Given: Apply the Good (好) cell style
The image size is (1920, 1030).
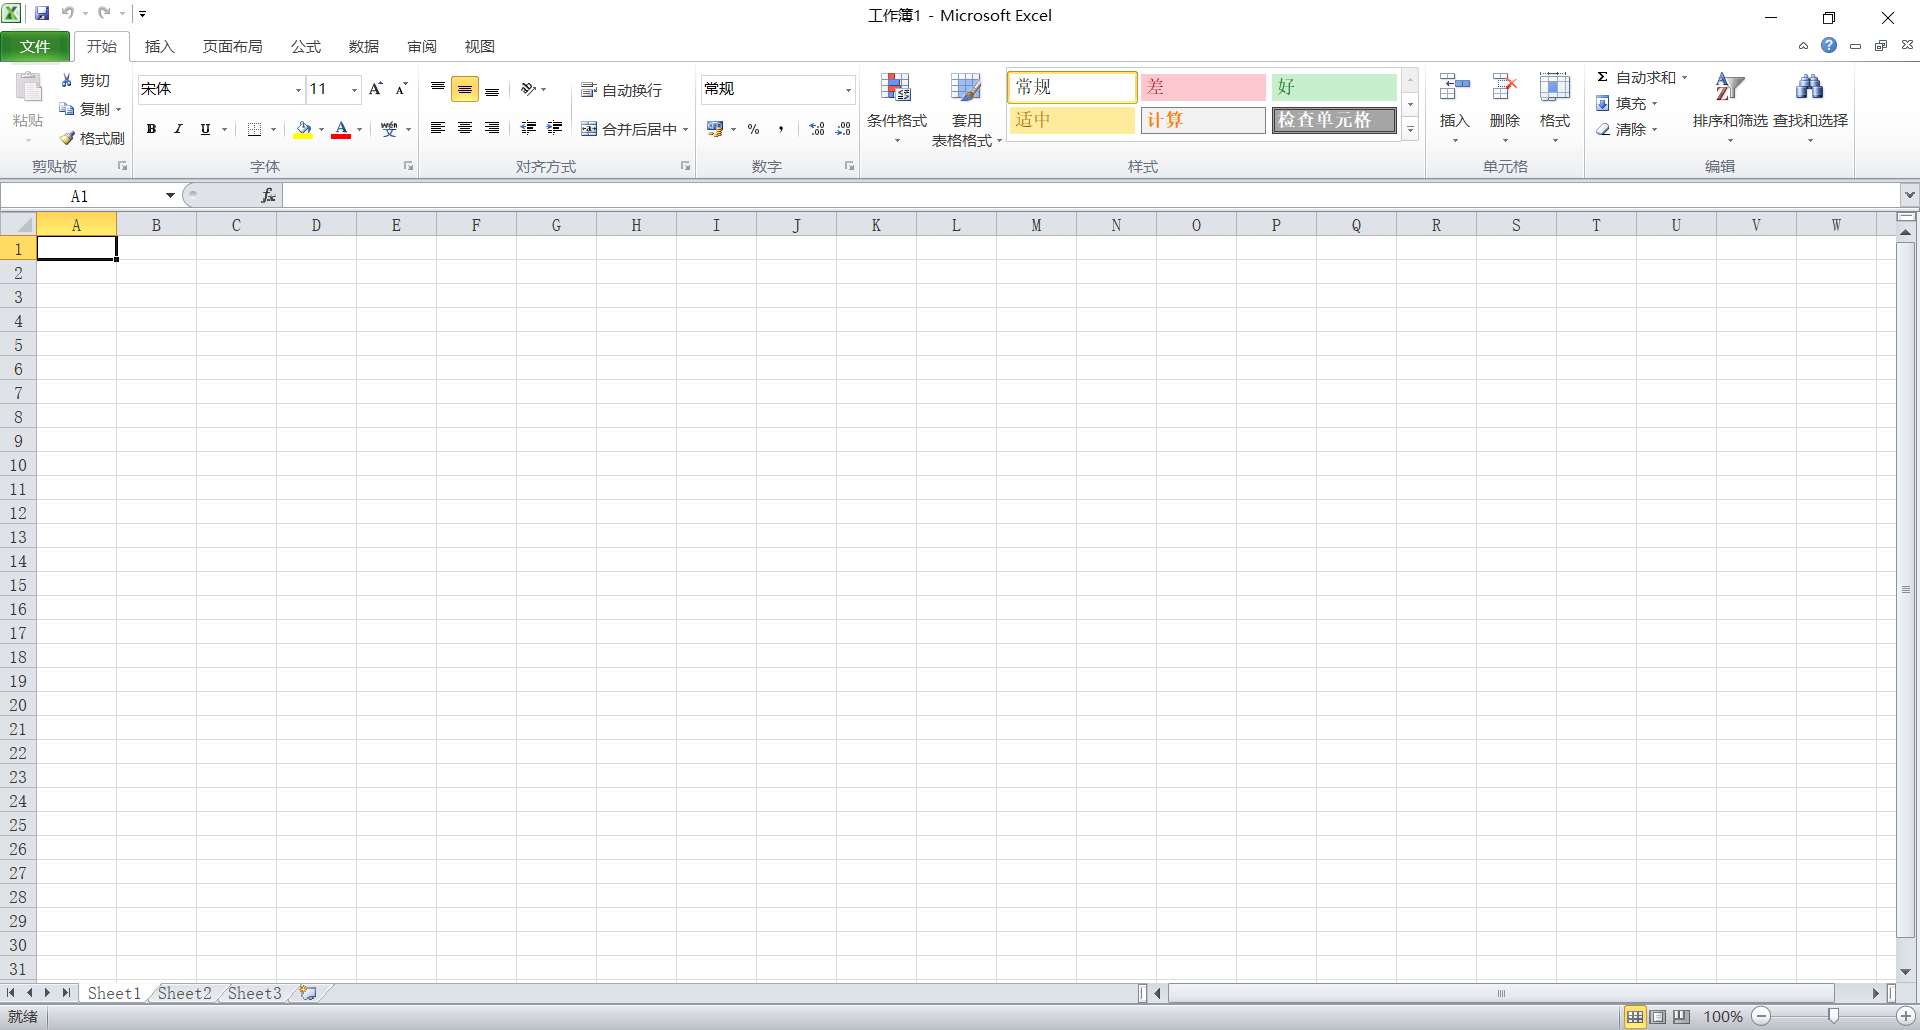Looking at the screenshot, I should pos(1334,87).
